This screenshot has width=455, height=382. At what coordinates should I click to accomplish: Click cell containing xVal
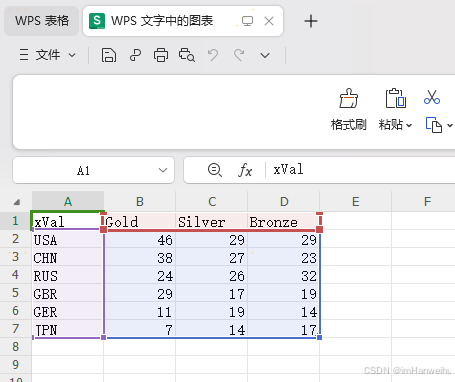coord(67,221)
